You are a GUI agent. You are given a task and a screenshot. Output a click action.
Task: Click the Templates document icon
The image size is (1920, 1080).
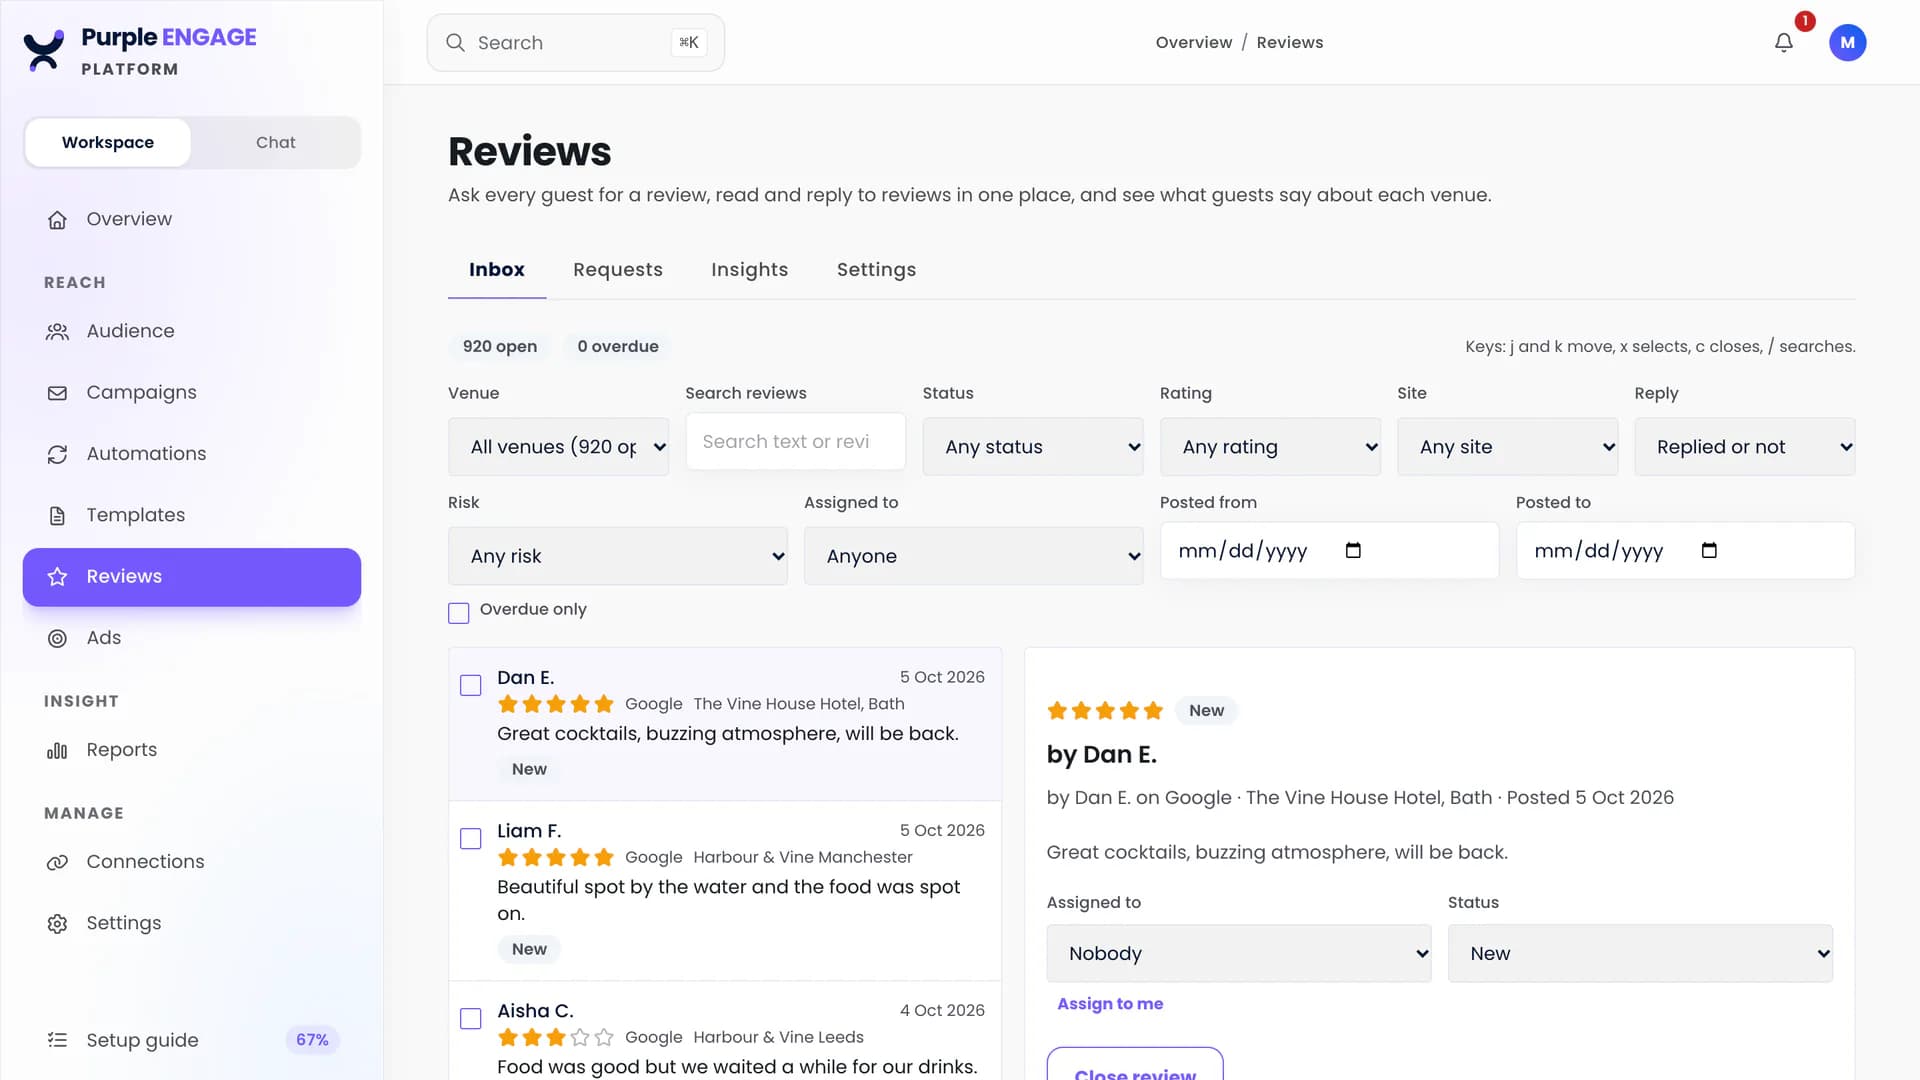coord(57,516)
